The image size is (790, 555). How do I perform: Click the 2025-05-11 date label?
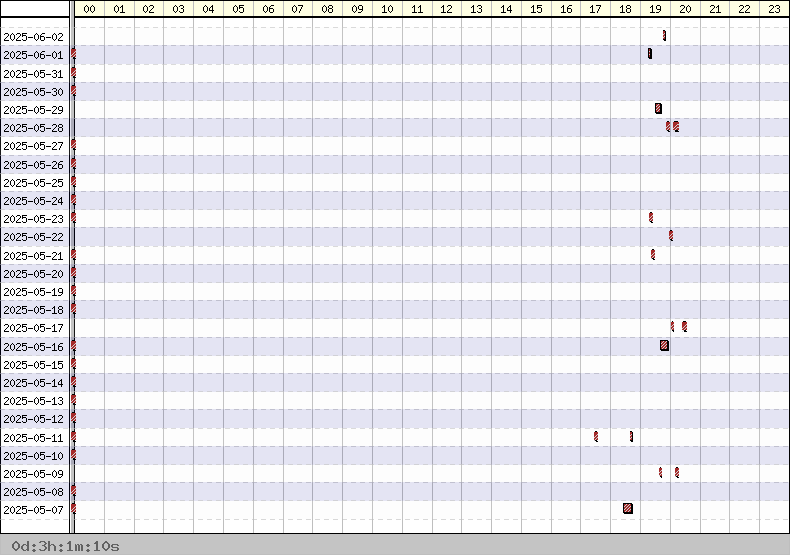34,438
